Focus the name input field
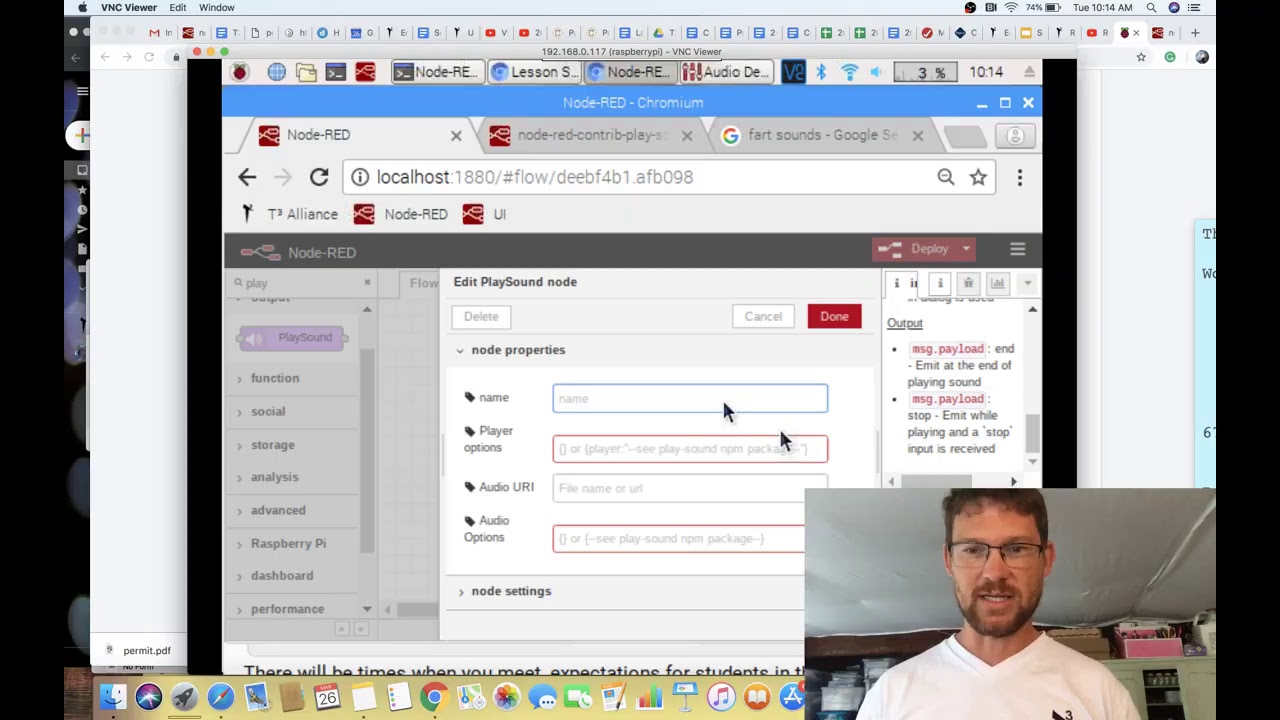 [x=690, y=398]
